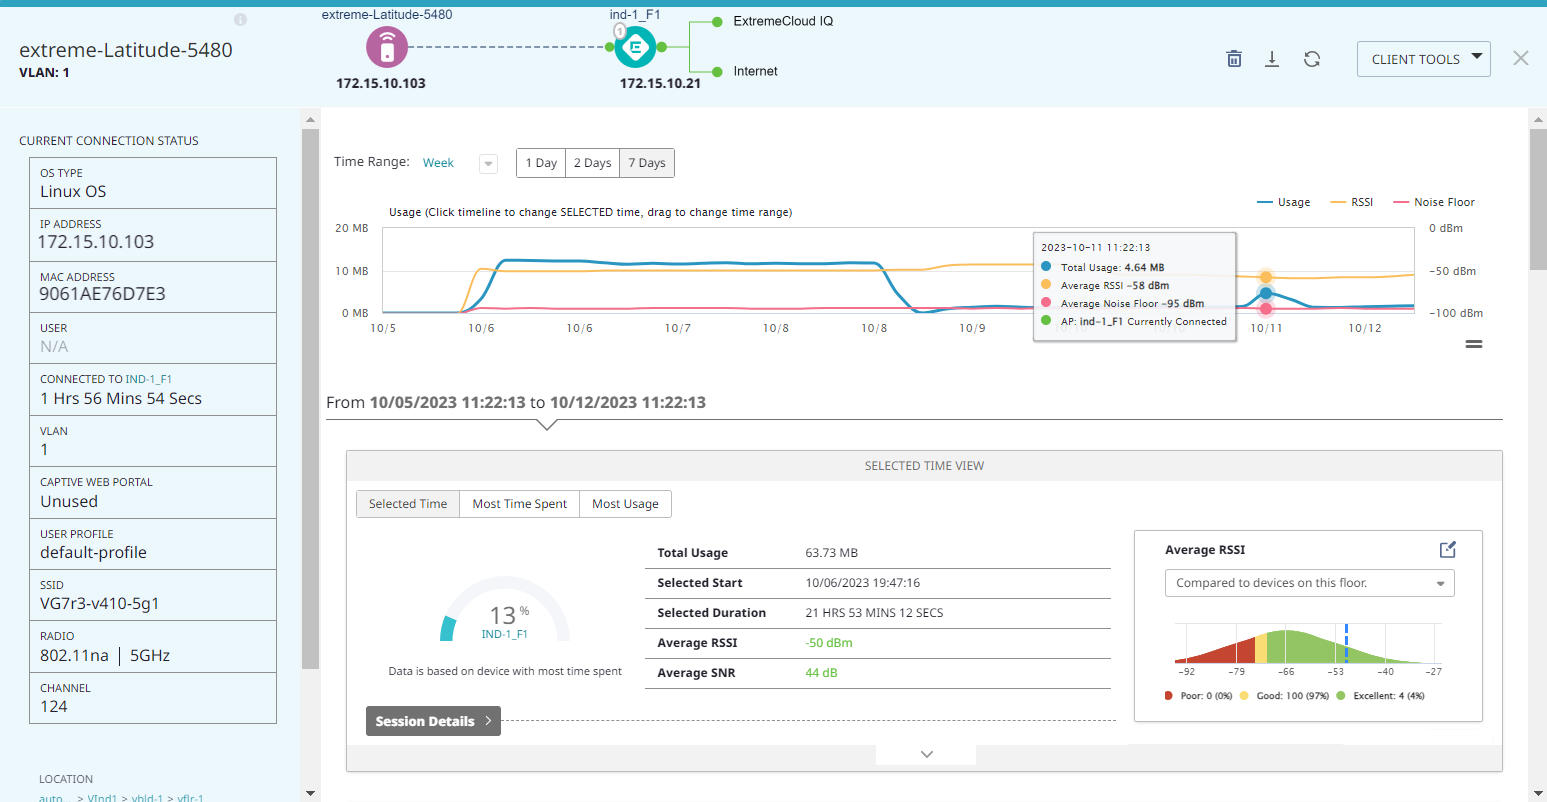Toggle the RSSI series in chart legend
1547x802 pixels.
(1352, 202)
